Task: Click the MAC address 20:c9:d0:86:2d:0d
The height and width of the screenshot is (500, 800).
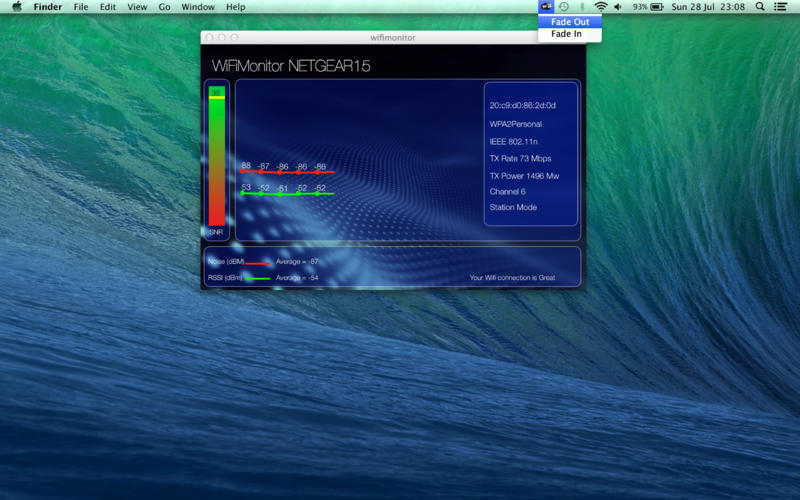Action: pyautogui.click(x=522, y=105)
